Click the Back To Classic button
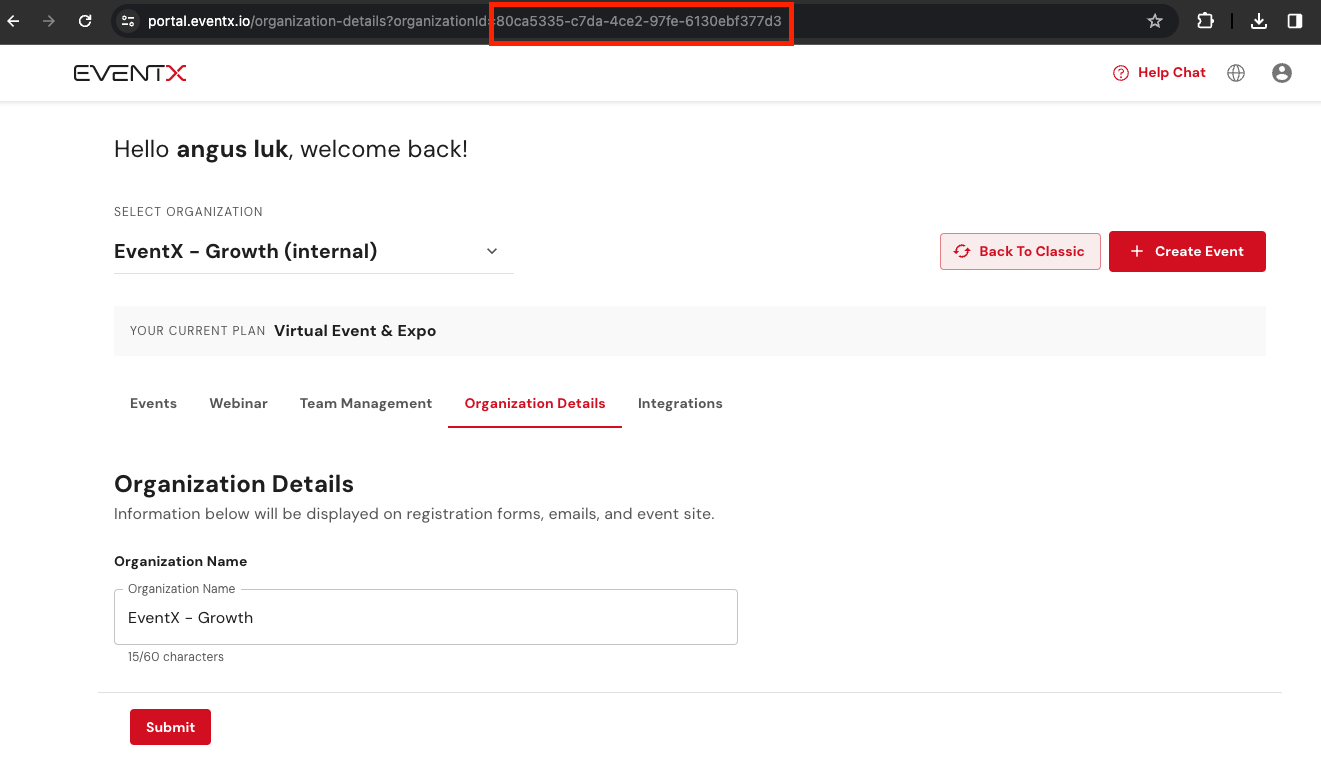Viewport: 1321px width, 774px height. (x=1020, y=251)
